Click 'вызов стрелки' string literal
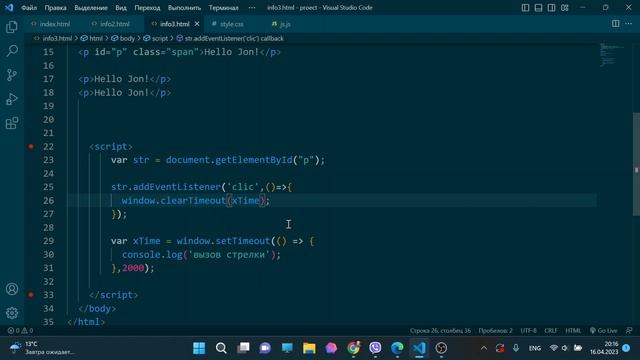 coord(229,254)
